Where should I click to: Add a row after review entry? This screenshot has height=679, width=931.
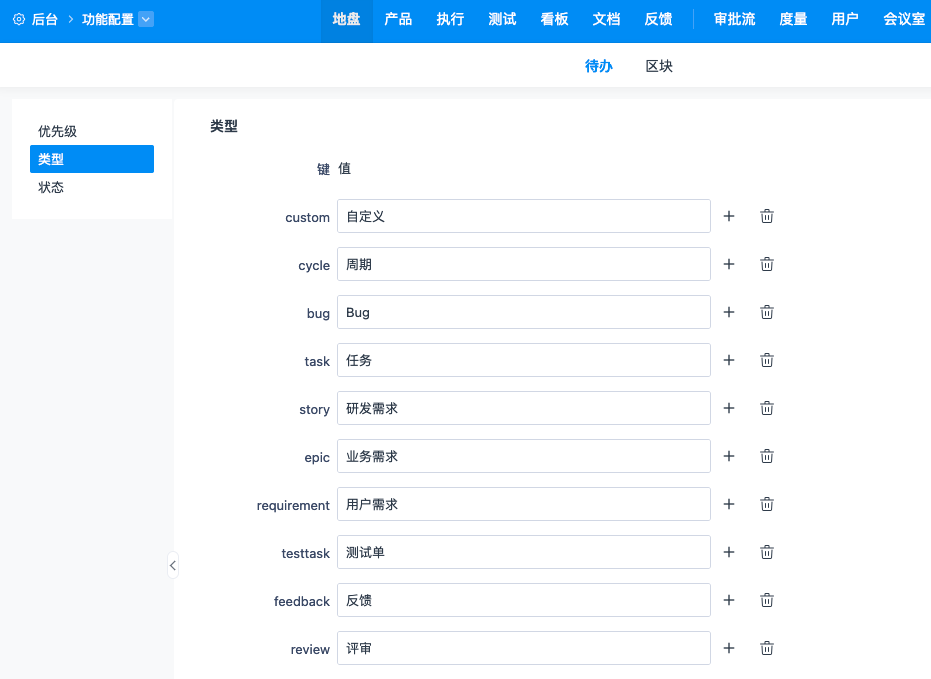729,648
